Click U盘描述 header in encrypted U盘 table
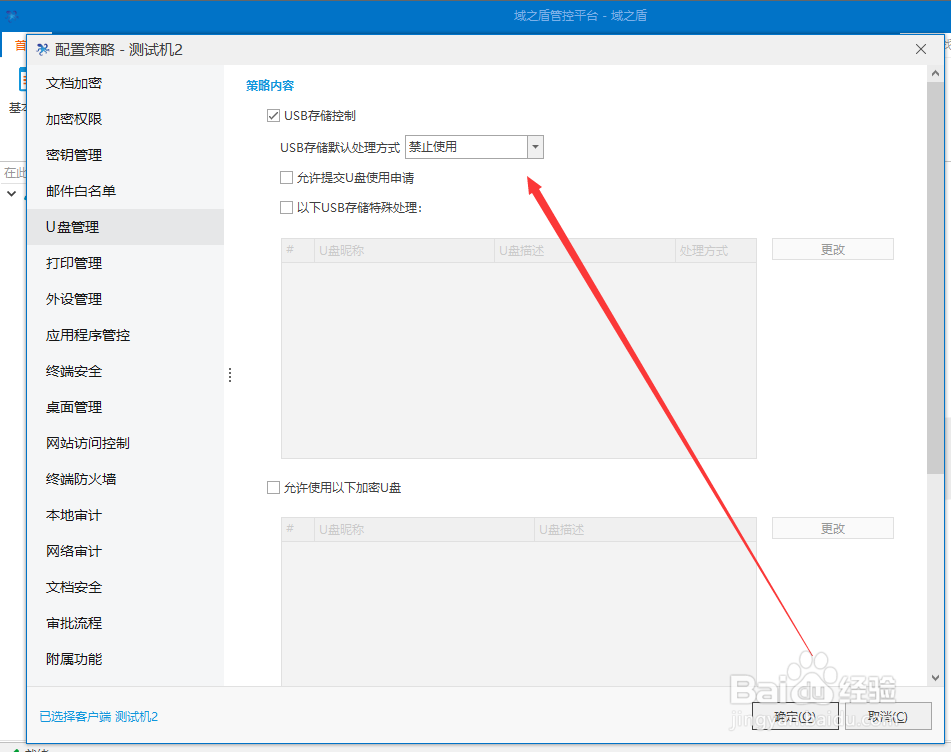 click(645, 529)
